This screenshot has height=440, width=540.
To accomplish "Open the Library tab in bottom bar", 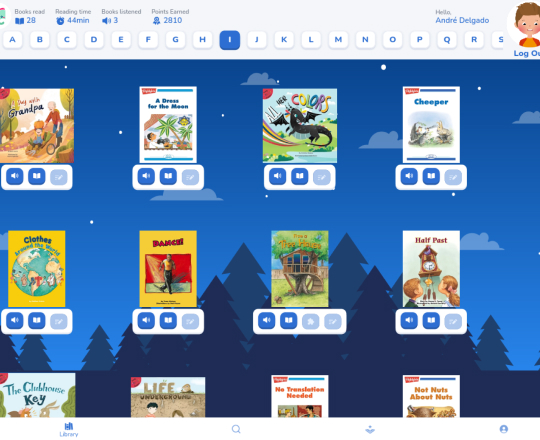I will pyautogui.click(x=69, y=429).
